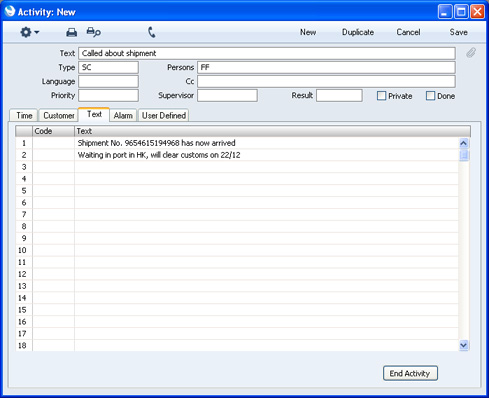The height and width of the screenshot is (398, 489).
Task: Click scrollbar up arrow in text grid
Action: (464, 143)
